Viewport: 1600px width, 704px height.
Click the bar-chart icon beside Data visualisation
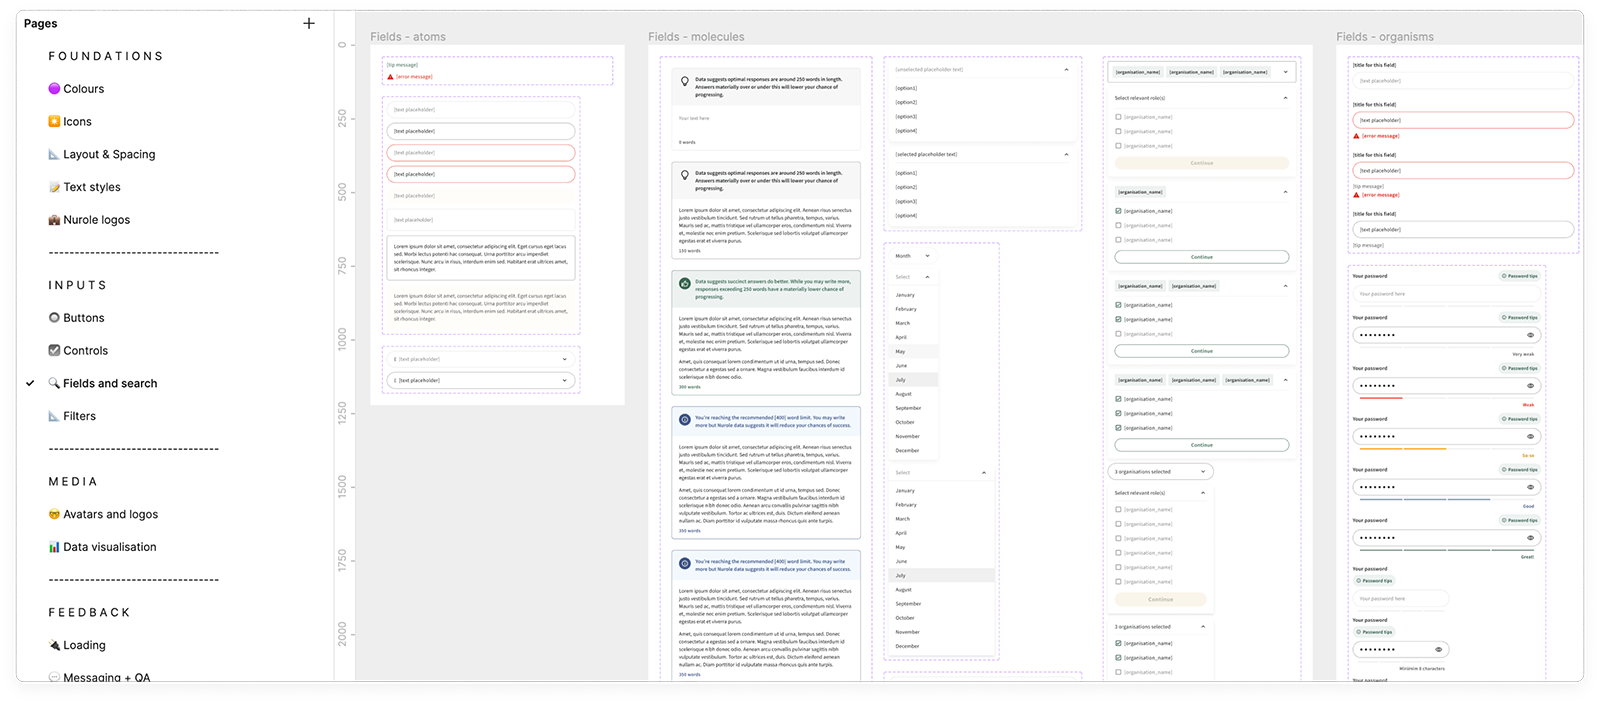pos(54,547)
